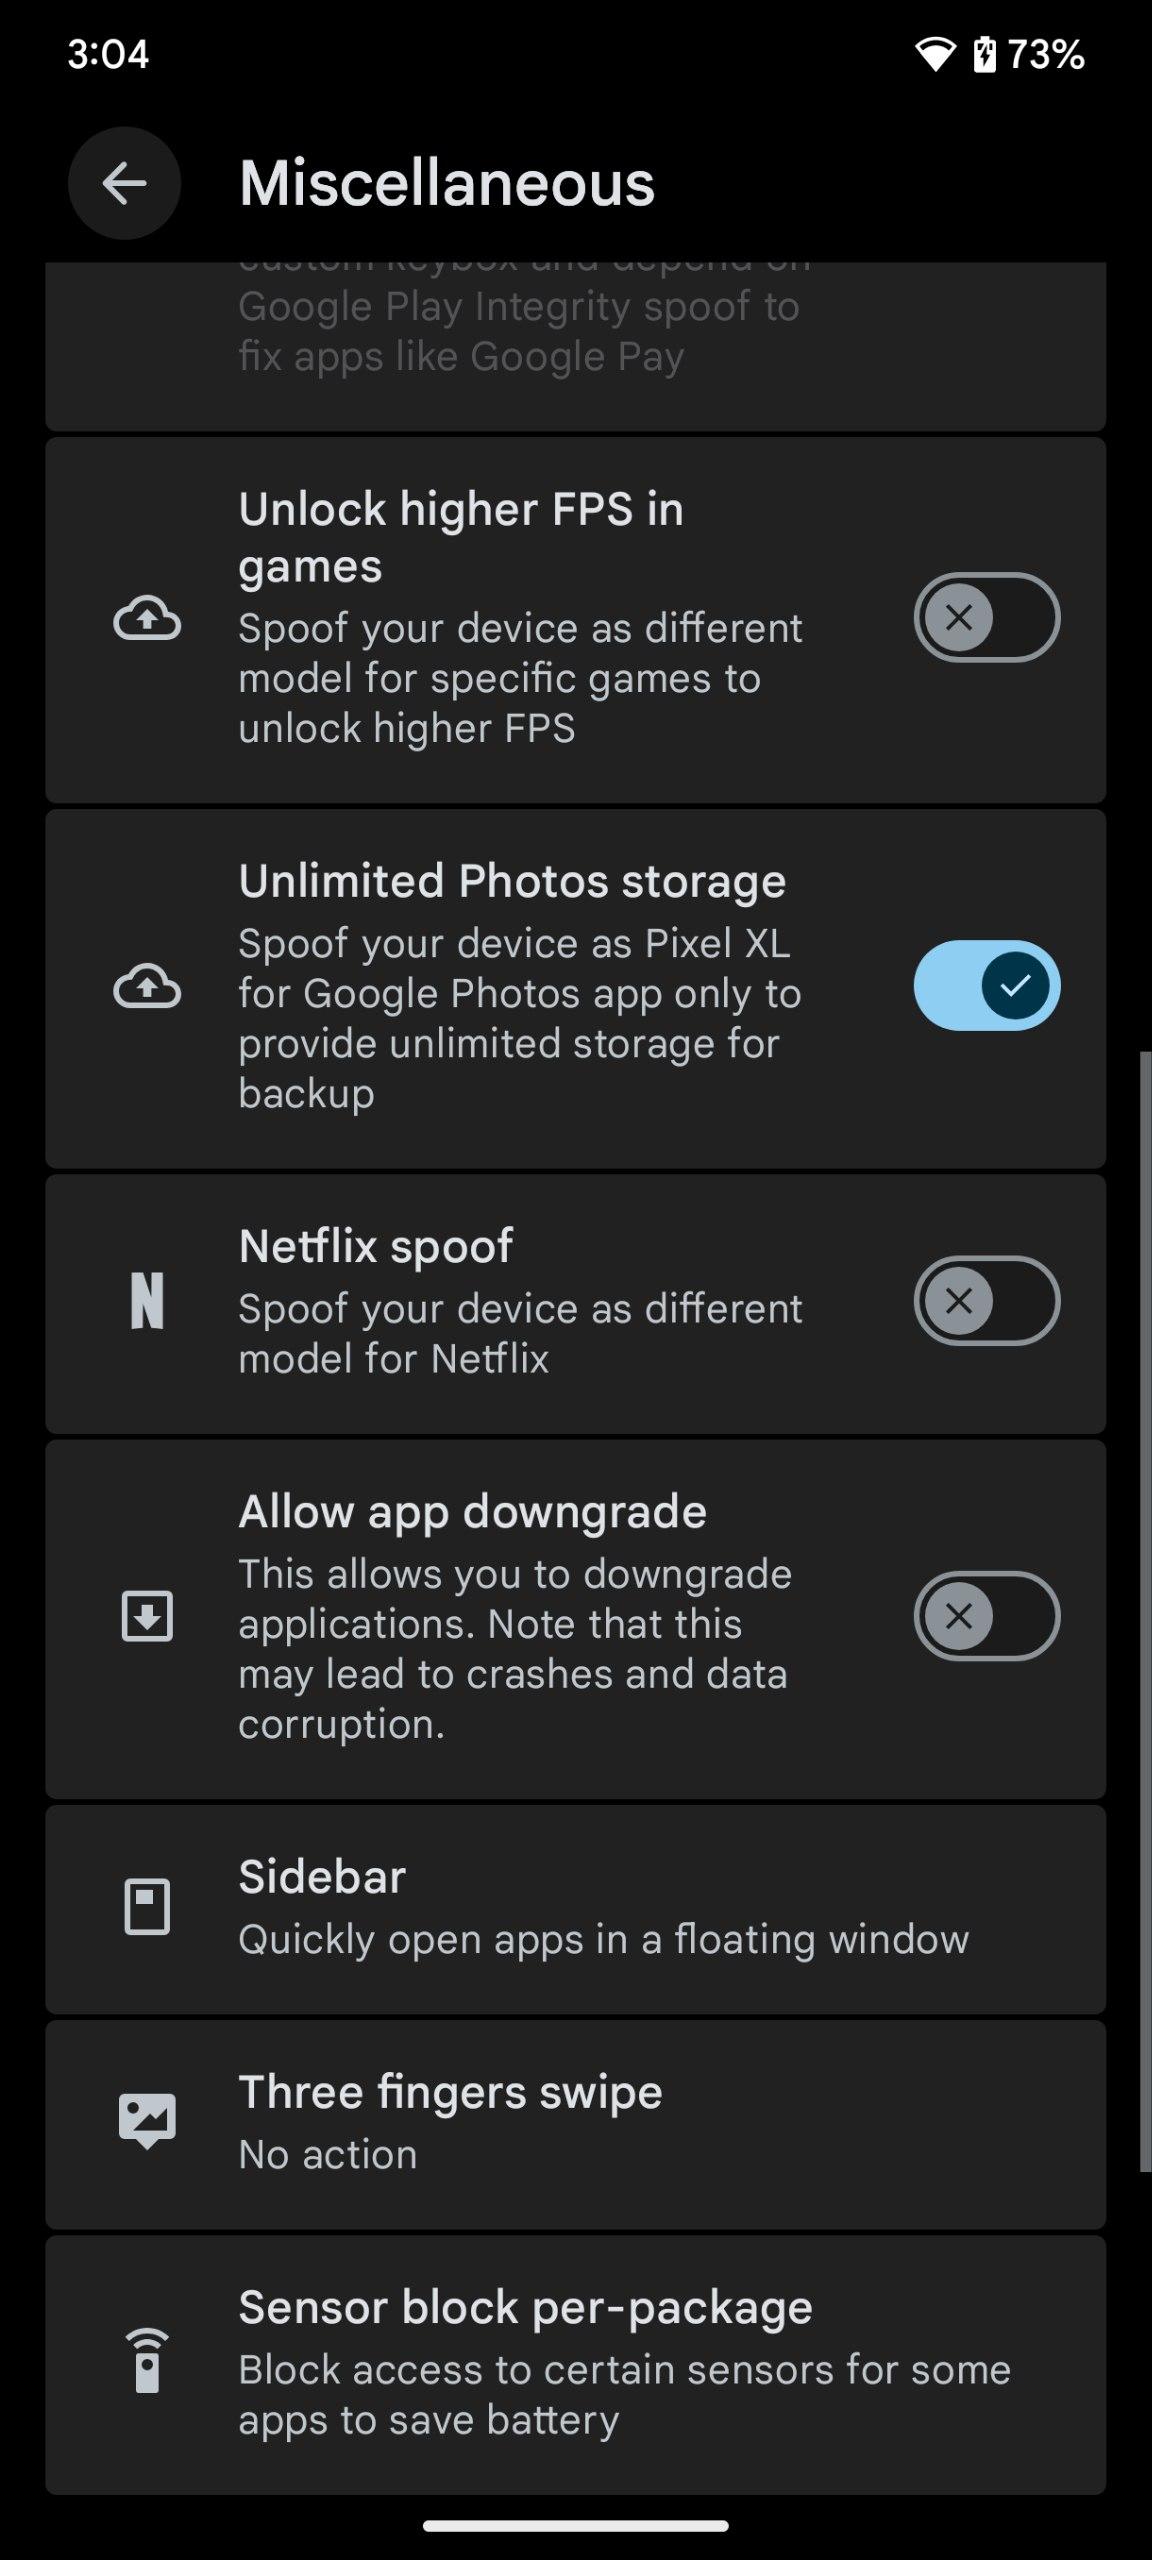The width and height of the screenshot is (1152, 2560).
Task: Turn off the Unlimited Photos storage switch
Action: pos(986,986)
